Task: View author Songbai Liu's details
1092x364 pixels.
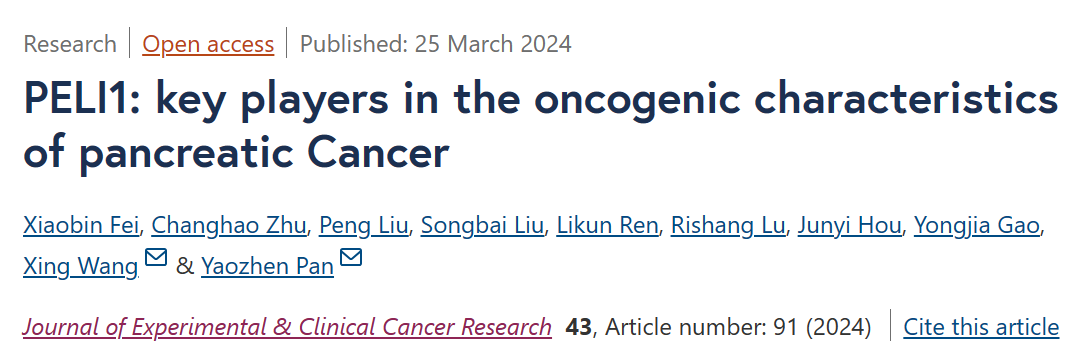Action: [482, 225]
